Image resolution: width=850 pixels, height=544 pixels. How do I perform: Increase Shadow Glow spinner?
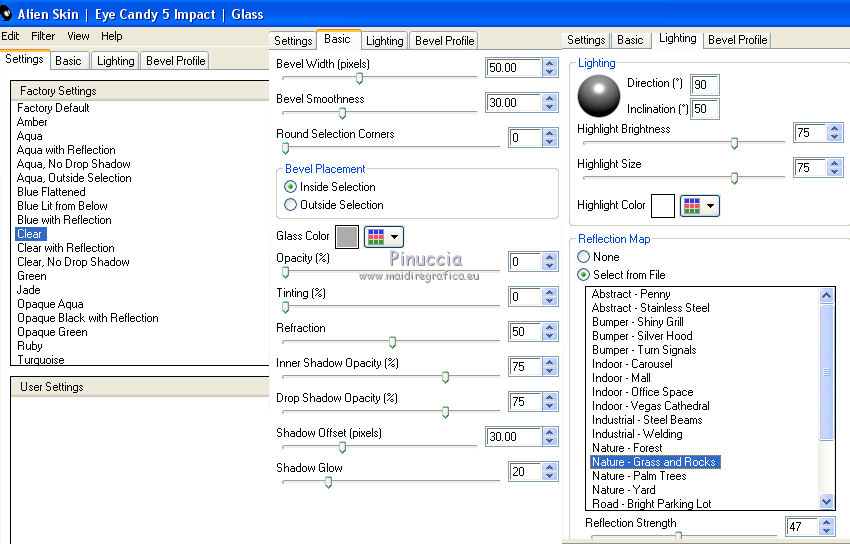tap(550, 467)
